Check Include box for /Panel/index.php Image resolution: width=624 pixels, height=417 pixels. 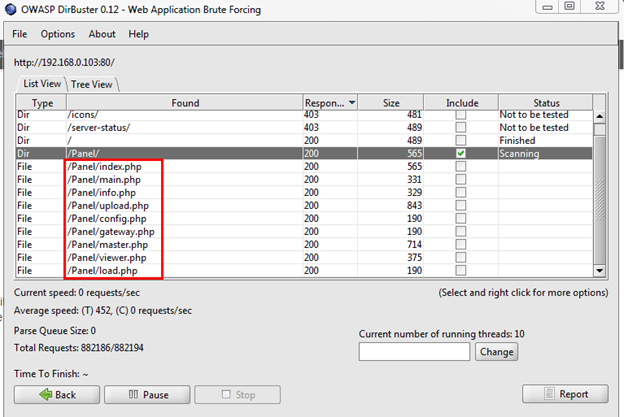pyautogui.click(x=460, y=167)
